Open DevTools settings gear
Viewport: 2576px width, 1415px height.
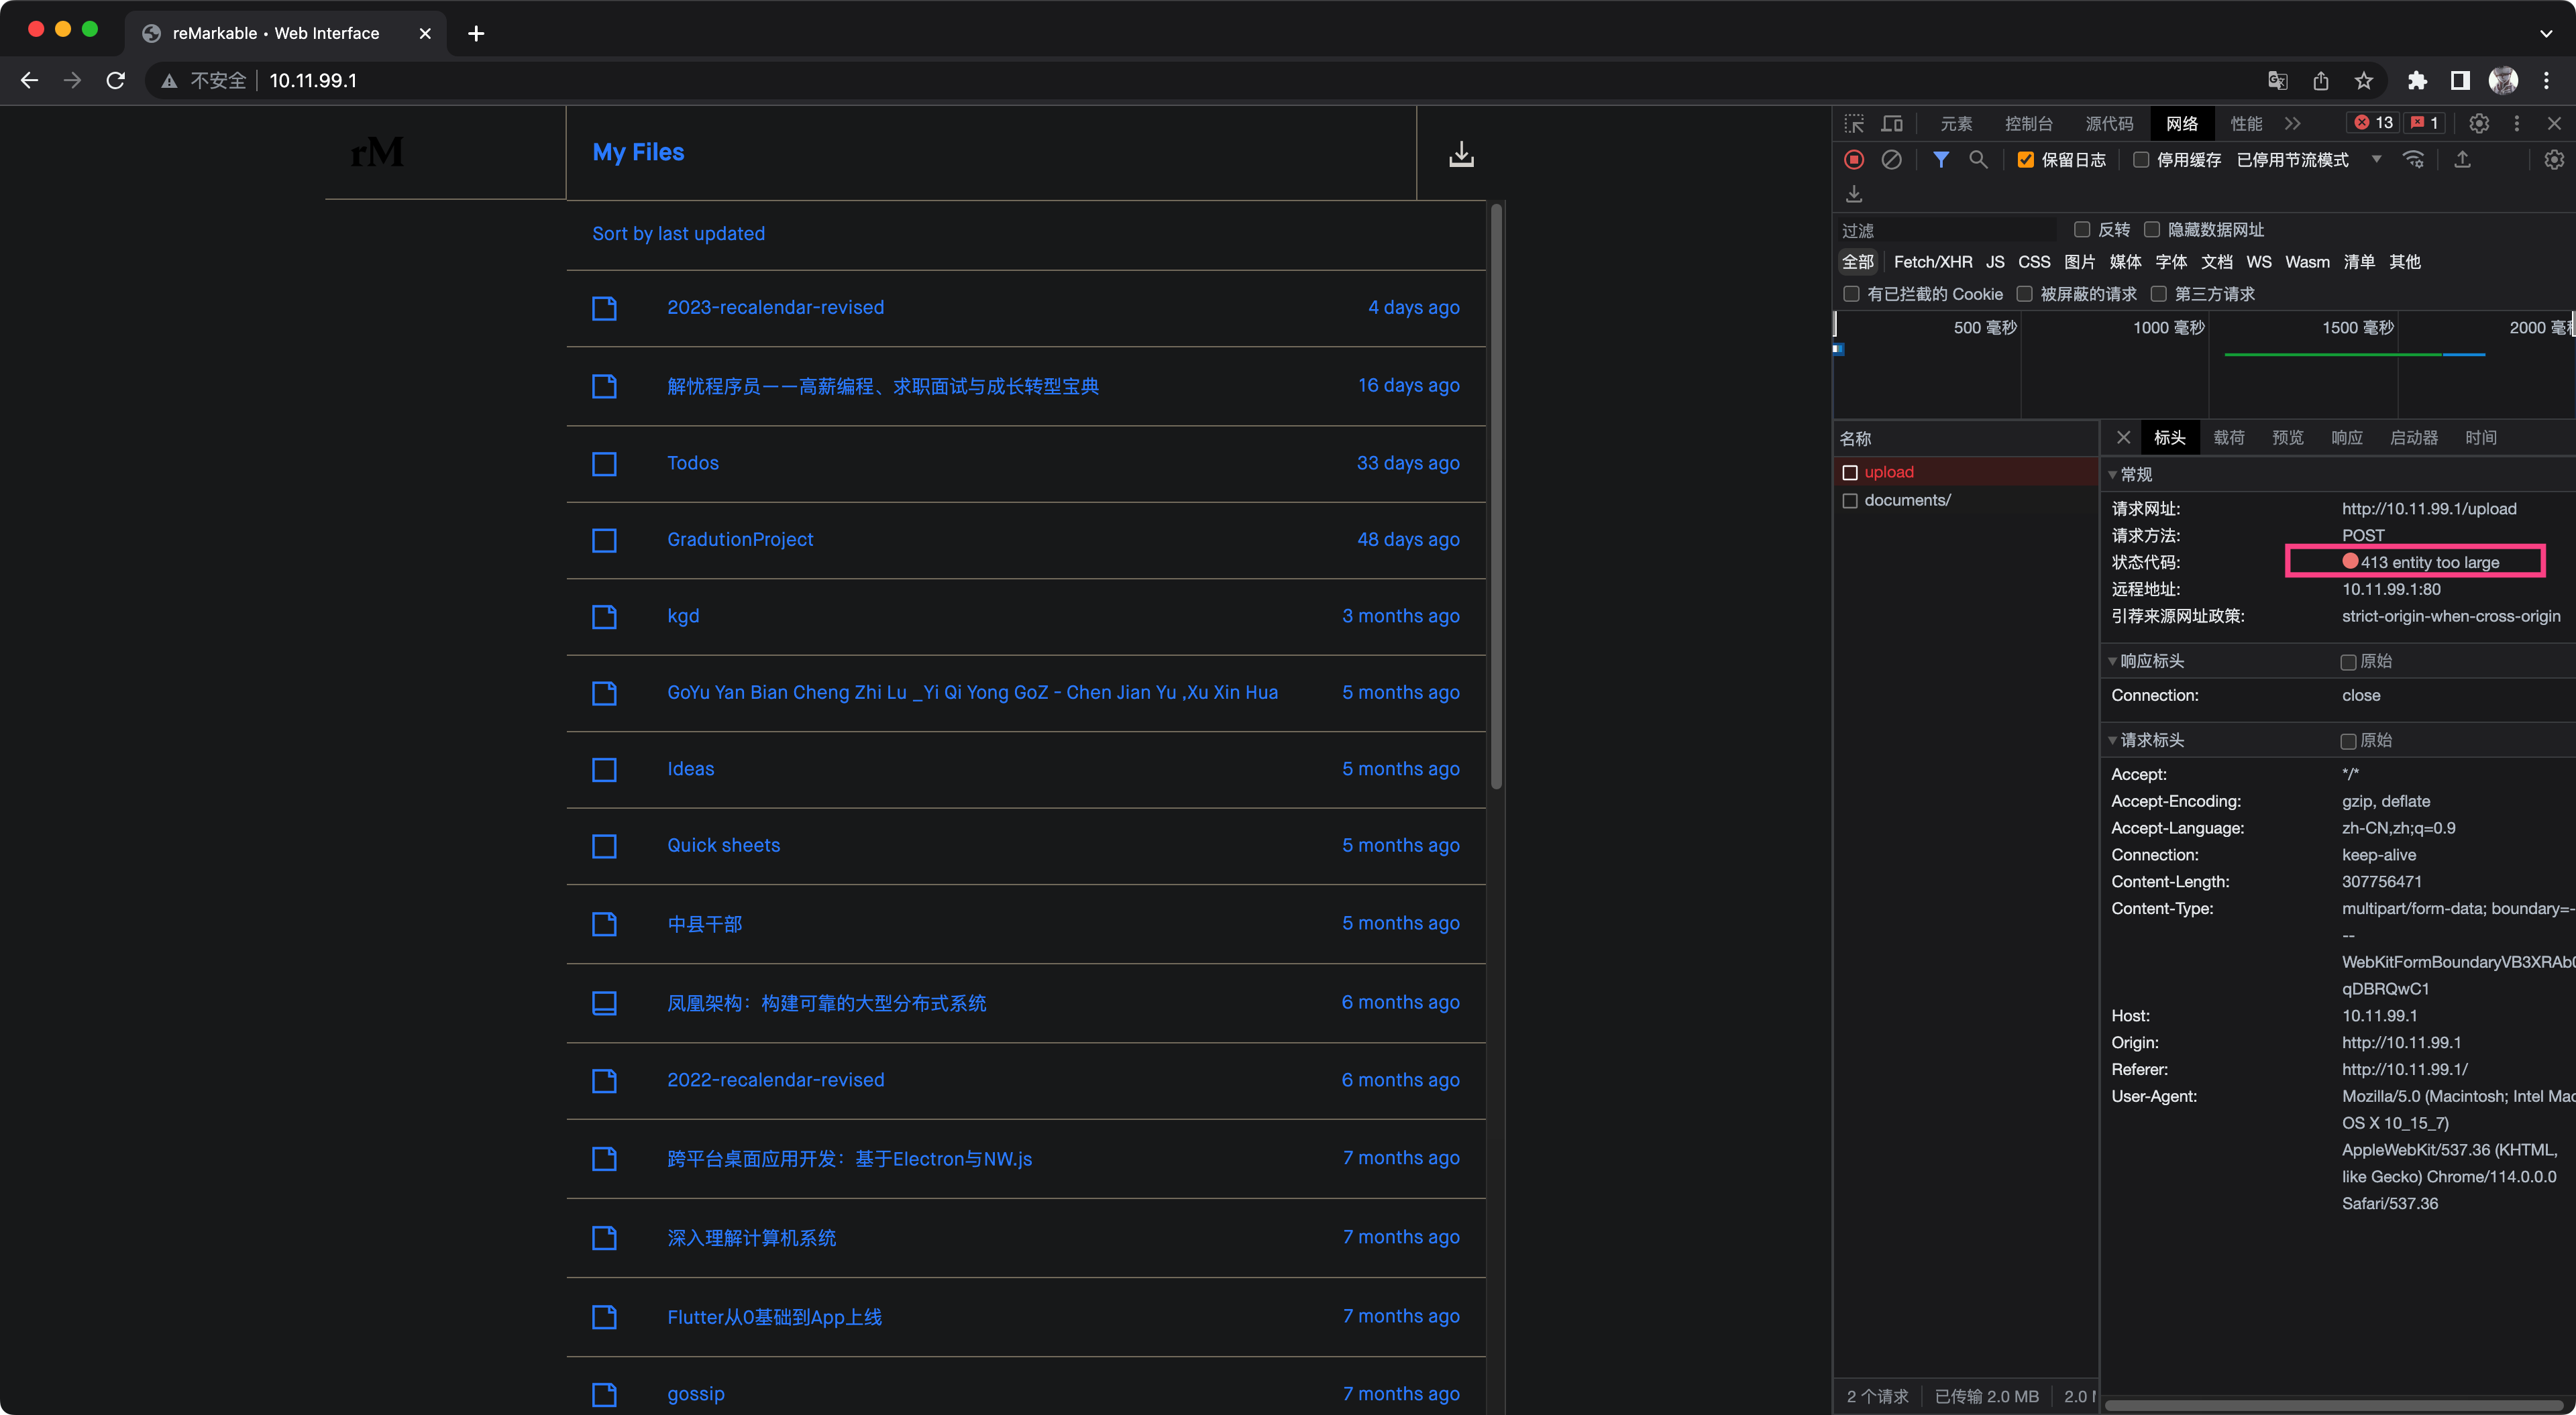coord(2478,123)
